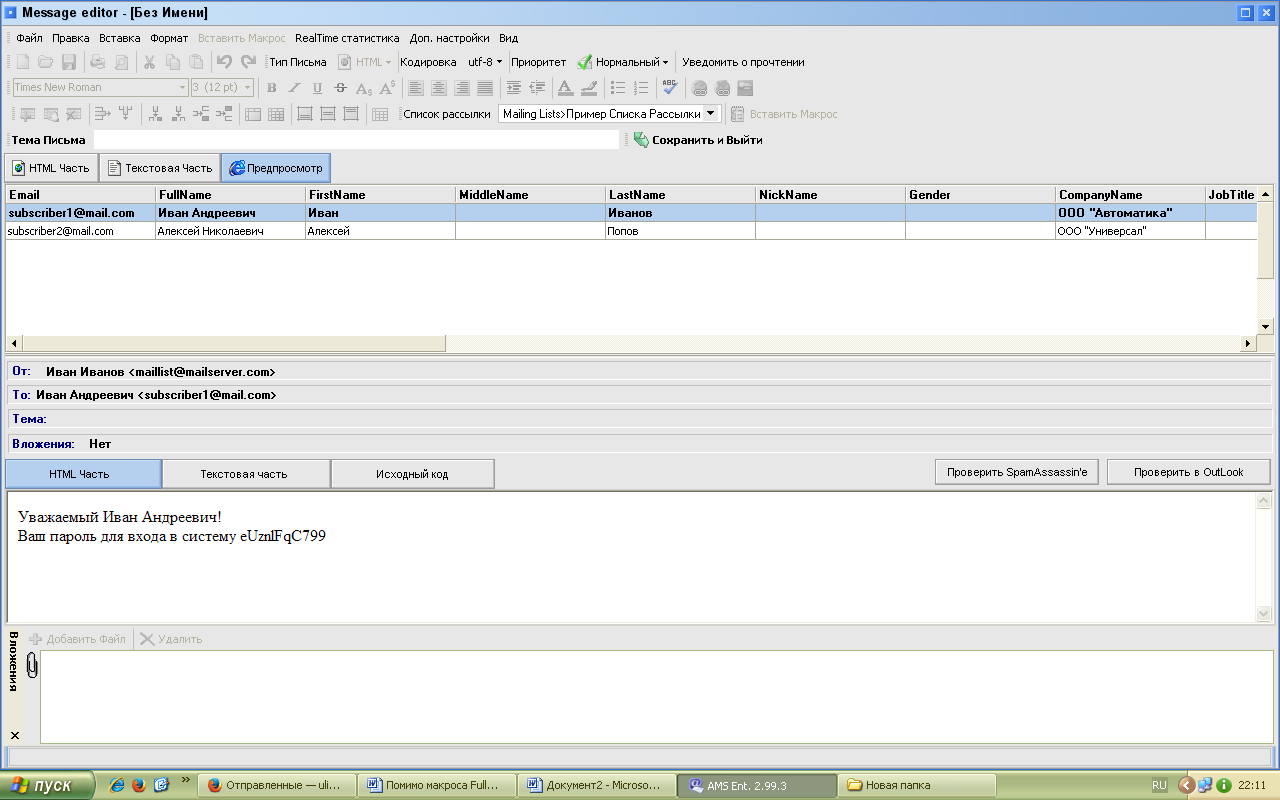
Task: Open the Правка menu
Action: tap(71, 38)
